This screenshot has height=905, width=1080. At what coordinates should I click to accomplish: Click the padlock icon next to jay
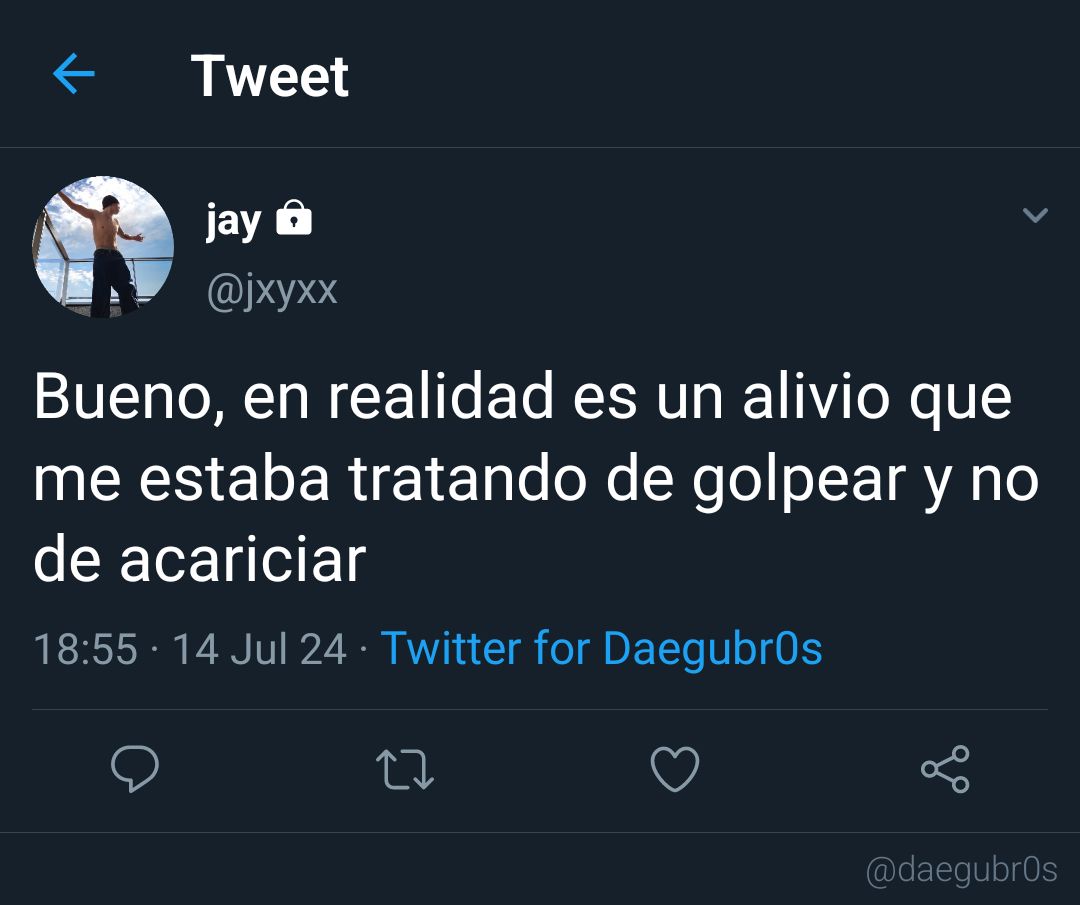[x=294, y=218]
